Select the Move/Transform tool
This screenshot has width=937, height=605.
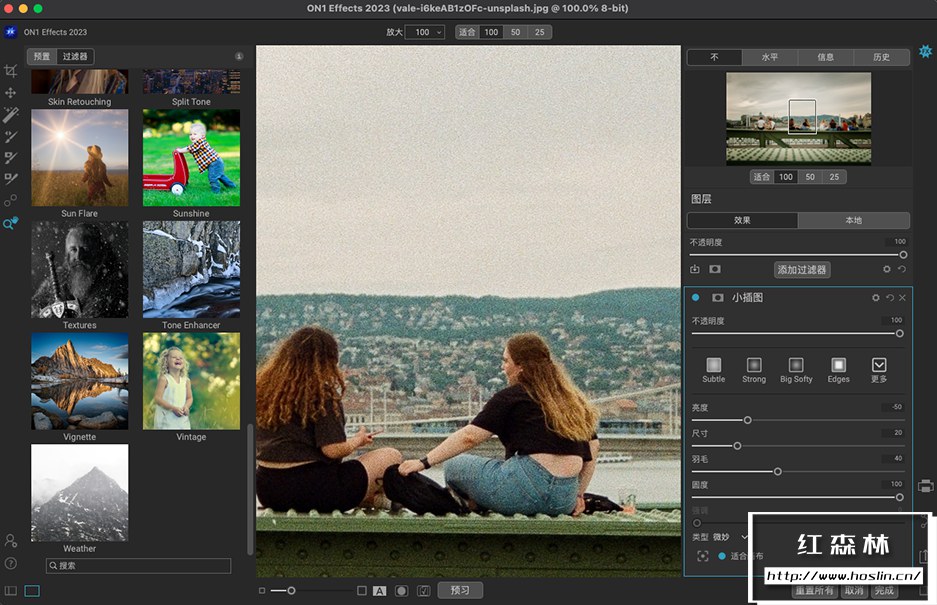coord(11,93)
